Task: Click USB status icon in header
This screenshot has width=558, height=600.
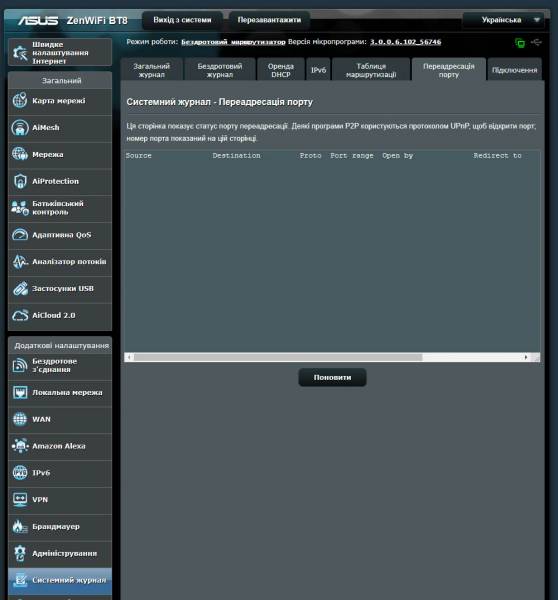Action: coord(537,42)
